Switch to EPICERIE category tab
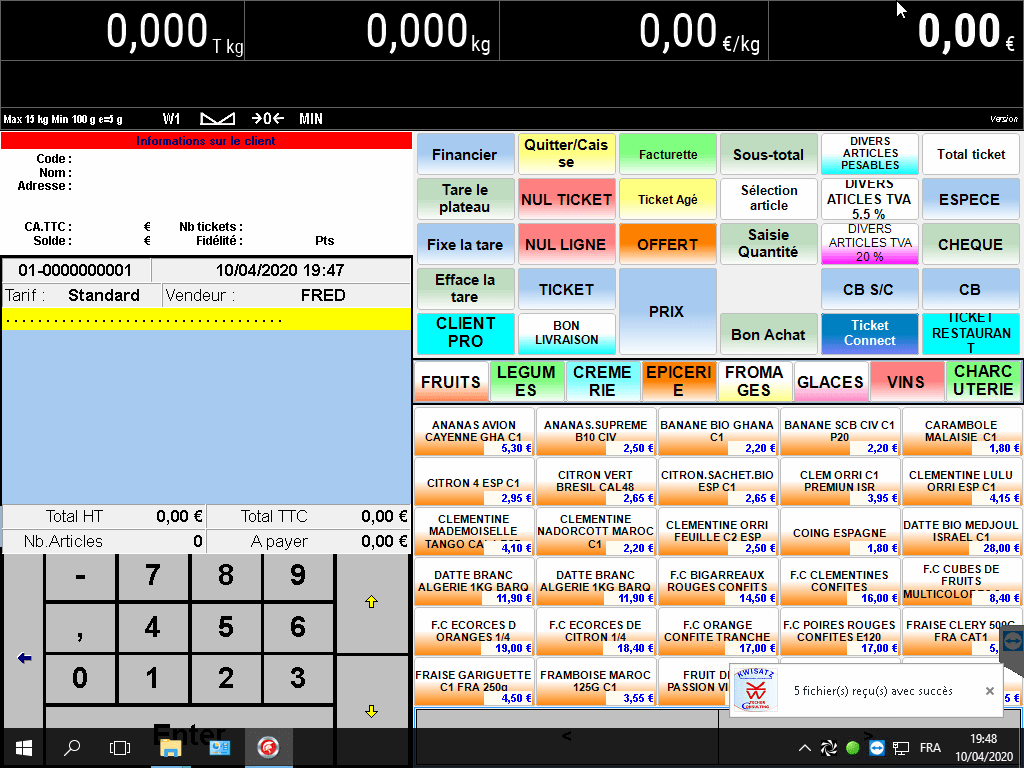The image size is (1024, 768). (679, 381)
